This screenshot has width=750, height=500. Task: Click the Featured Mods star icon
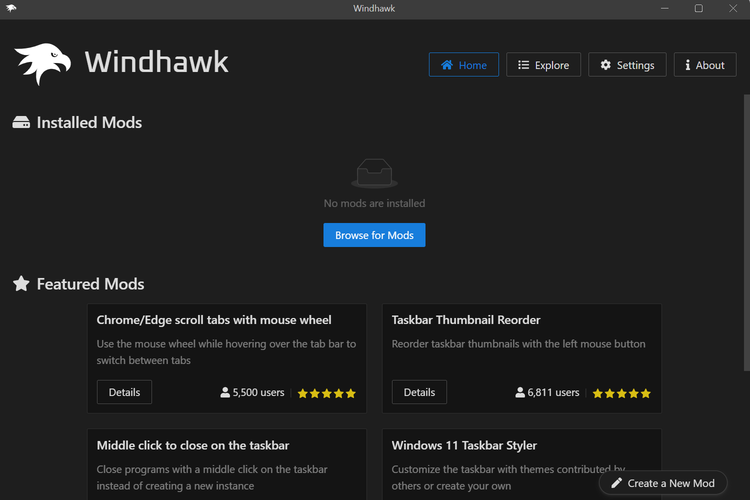21,283
